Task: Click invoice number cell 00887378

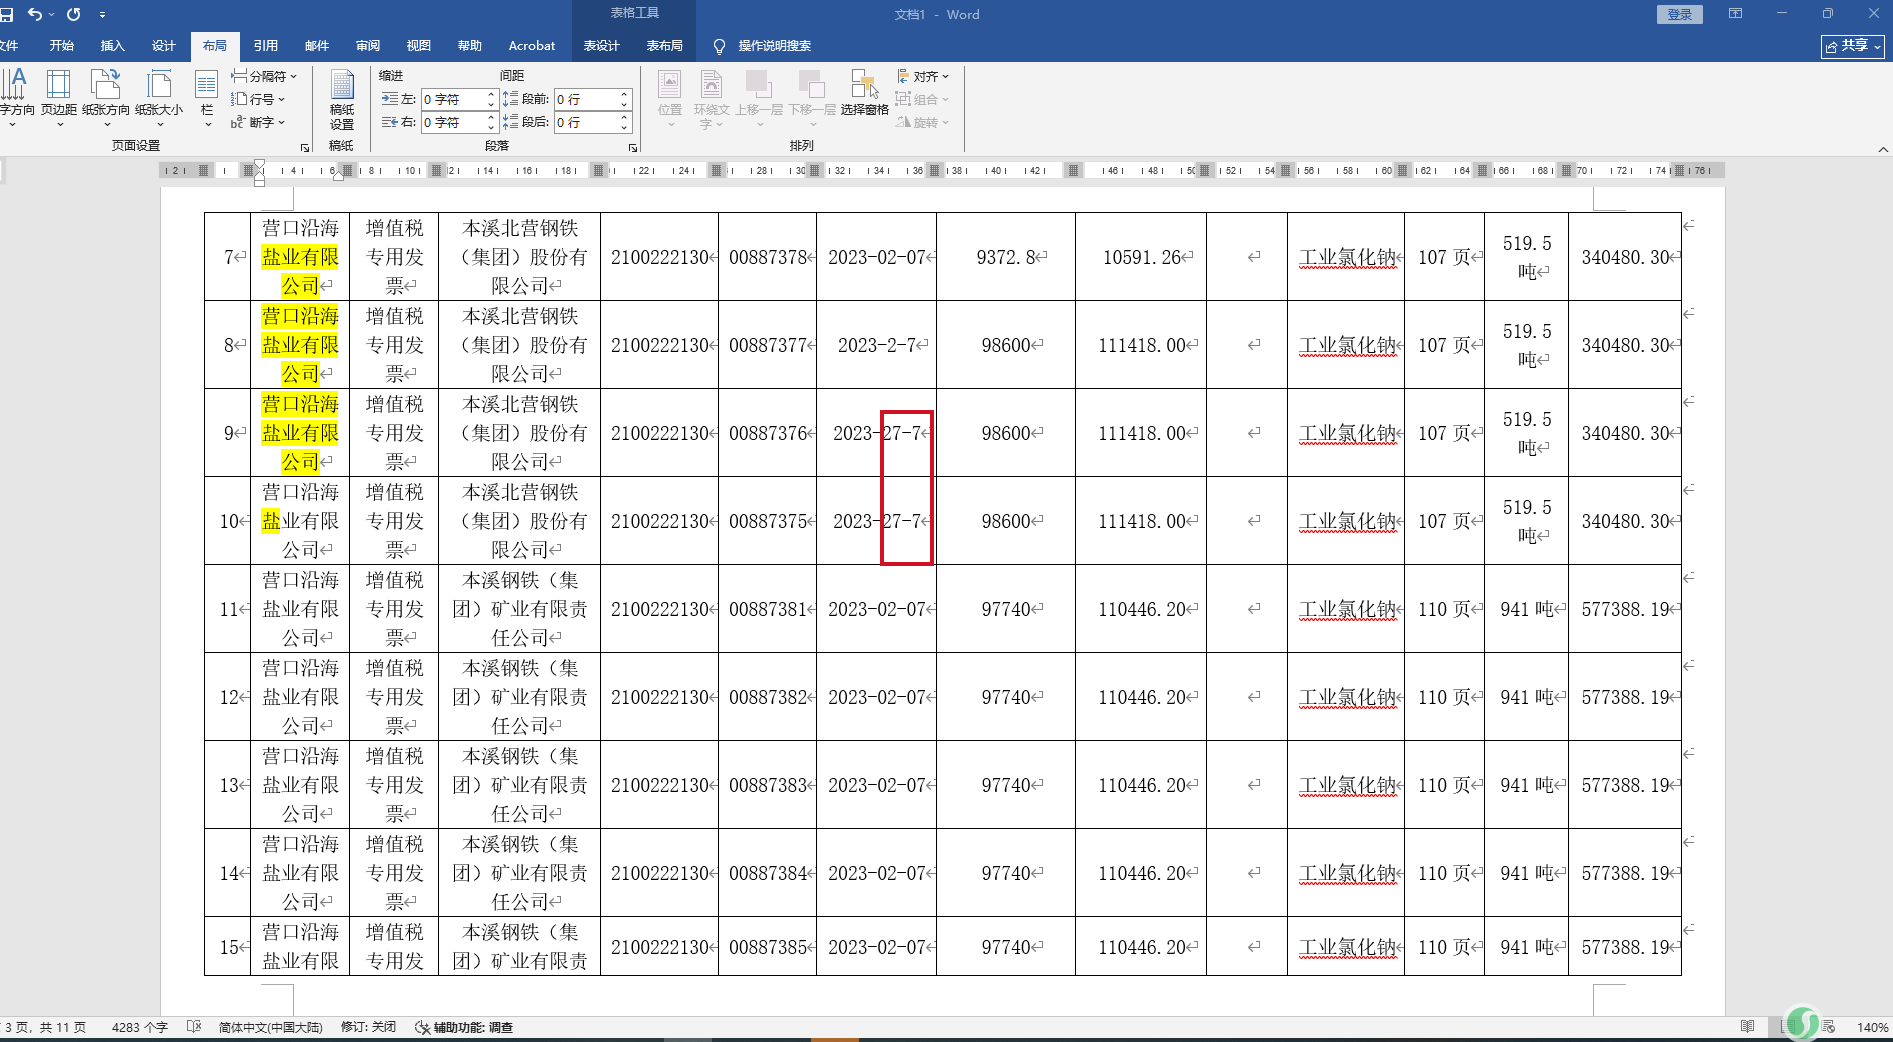Action: (x=767, y=257)
